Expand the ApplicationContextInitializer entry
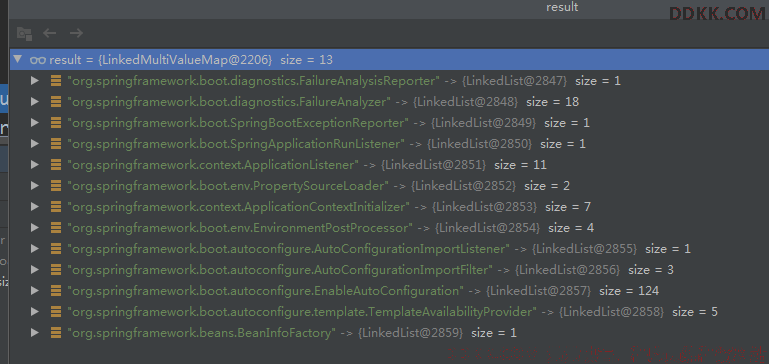The image size is (769, 364). (x=34, y=207)
